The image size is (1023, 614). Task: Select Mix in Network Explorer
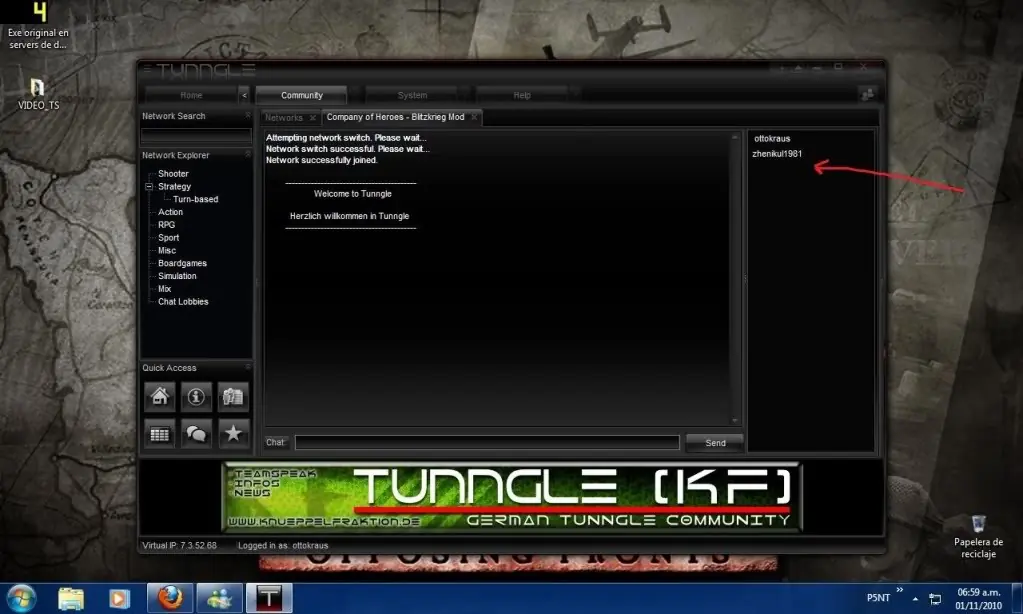(164, 288)
